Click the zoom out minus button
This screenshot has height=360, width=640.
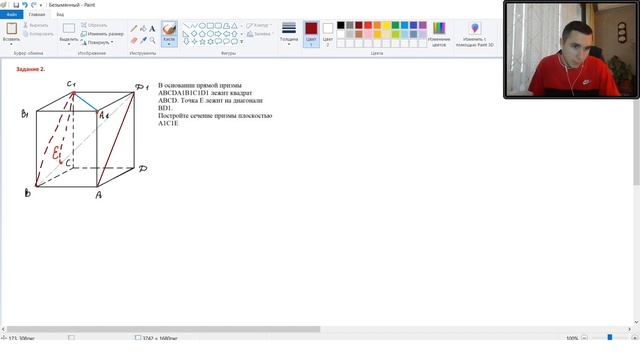coord(584,338)
